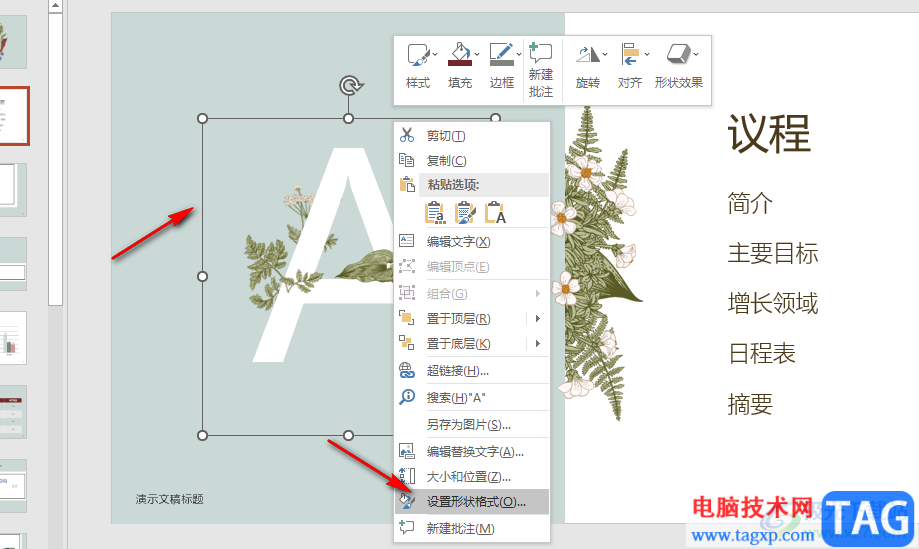Click the 主要目标 agenda item
Screen dimensions: 919x549
[x=773, y=254]
